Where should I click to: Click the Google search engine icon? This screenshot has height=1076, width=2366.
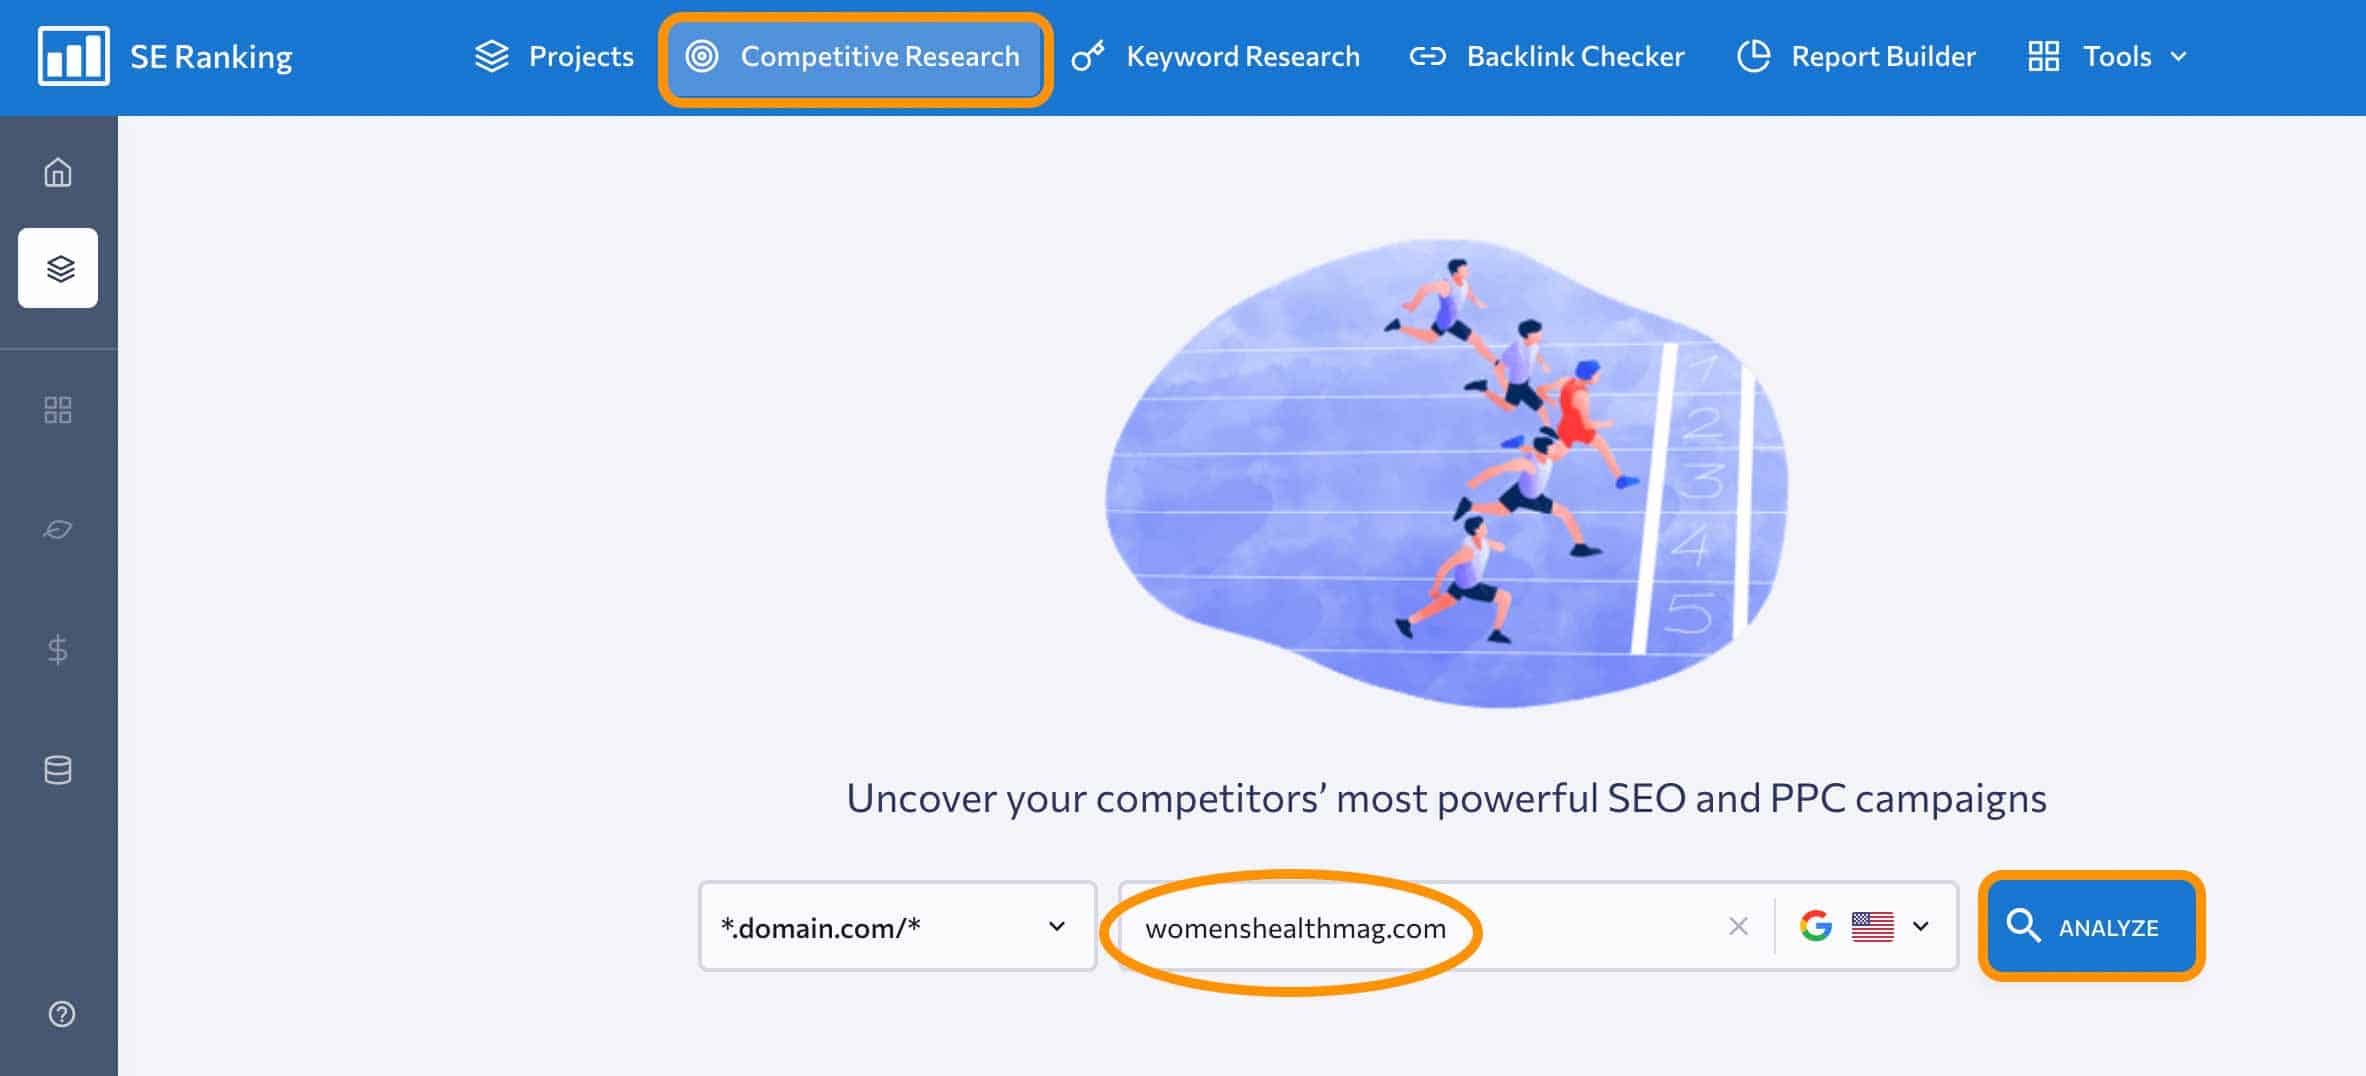pyautogui.click(x=1817, y=926)
